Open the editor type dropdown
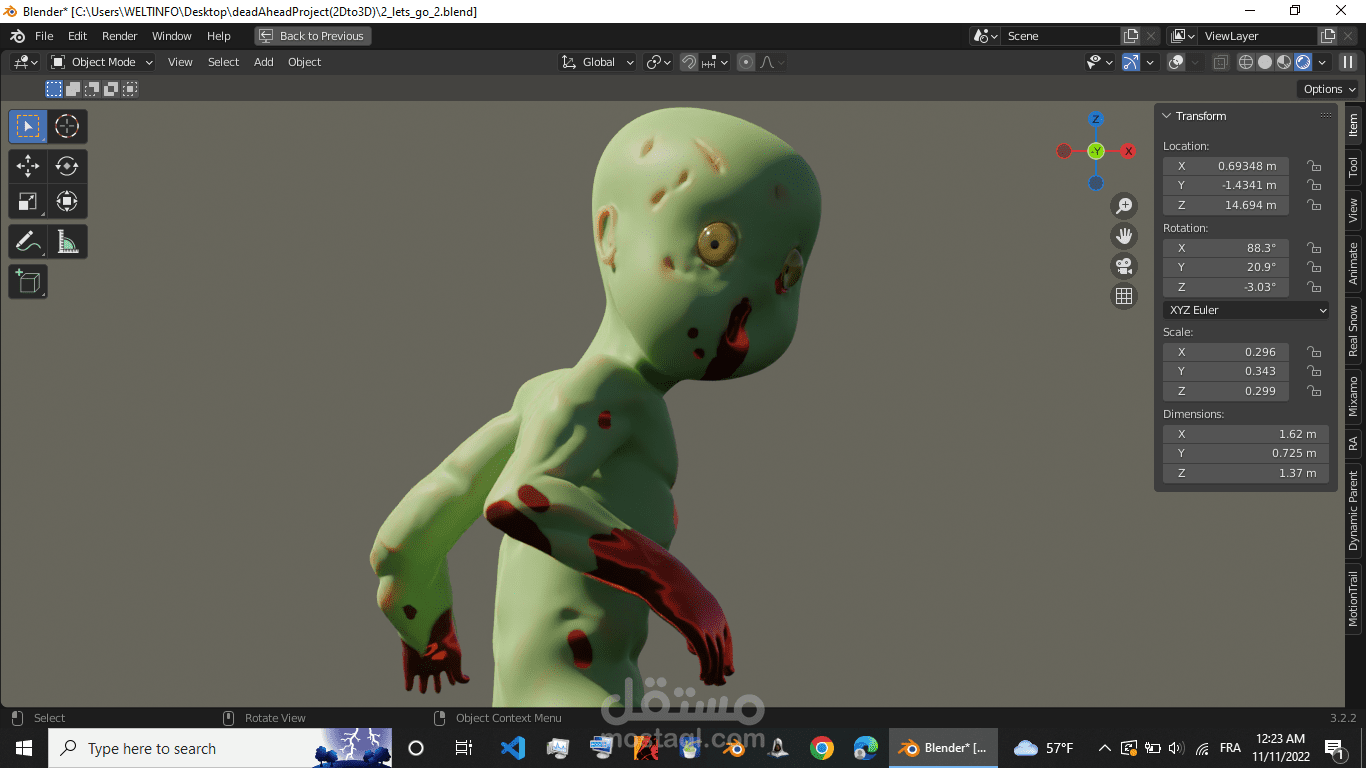The width and height of the screenshot is (1366, 768). point(25,62)
